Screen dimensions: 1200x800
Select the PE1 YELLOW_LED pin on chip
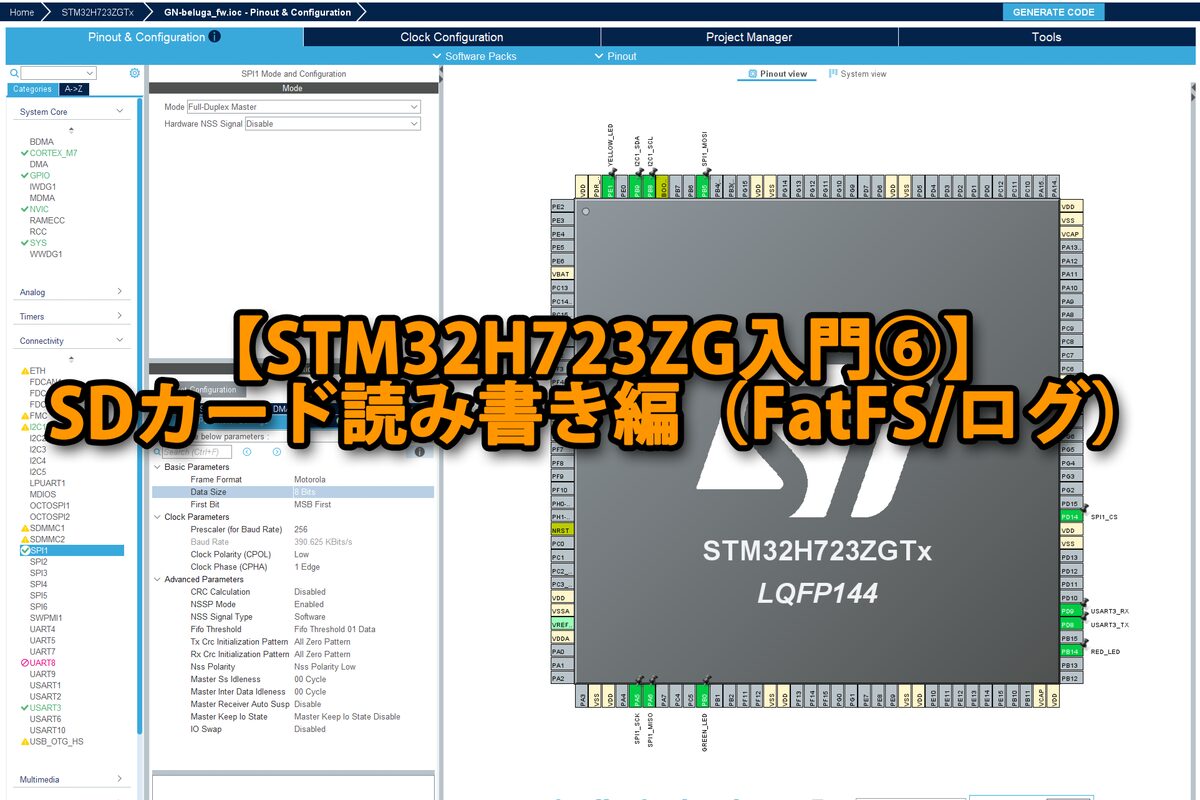coord(610,188)
